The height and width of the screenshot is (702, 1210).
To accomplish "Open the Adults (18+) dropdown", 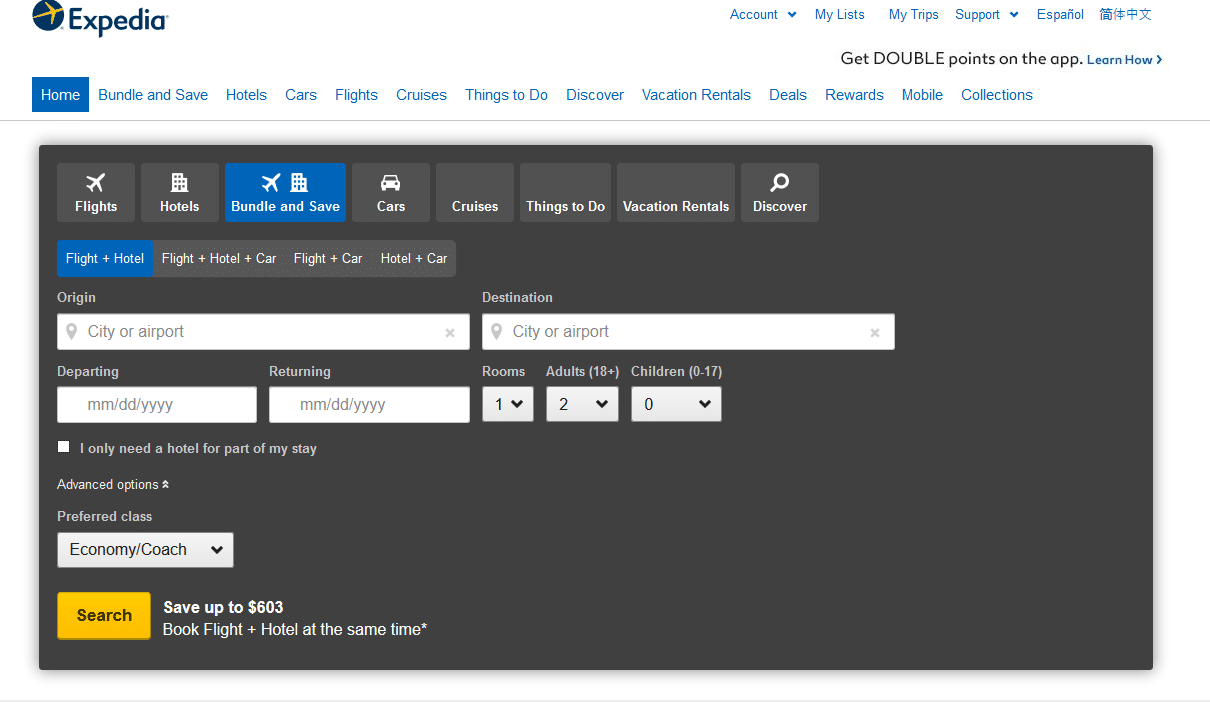I will point(582,404).
